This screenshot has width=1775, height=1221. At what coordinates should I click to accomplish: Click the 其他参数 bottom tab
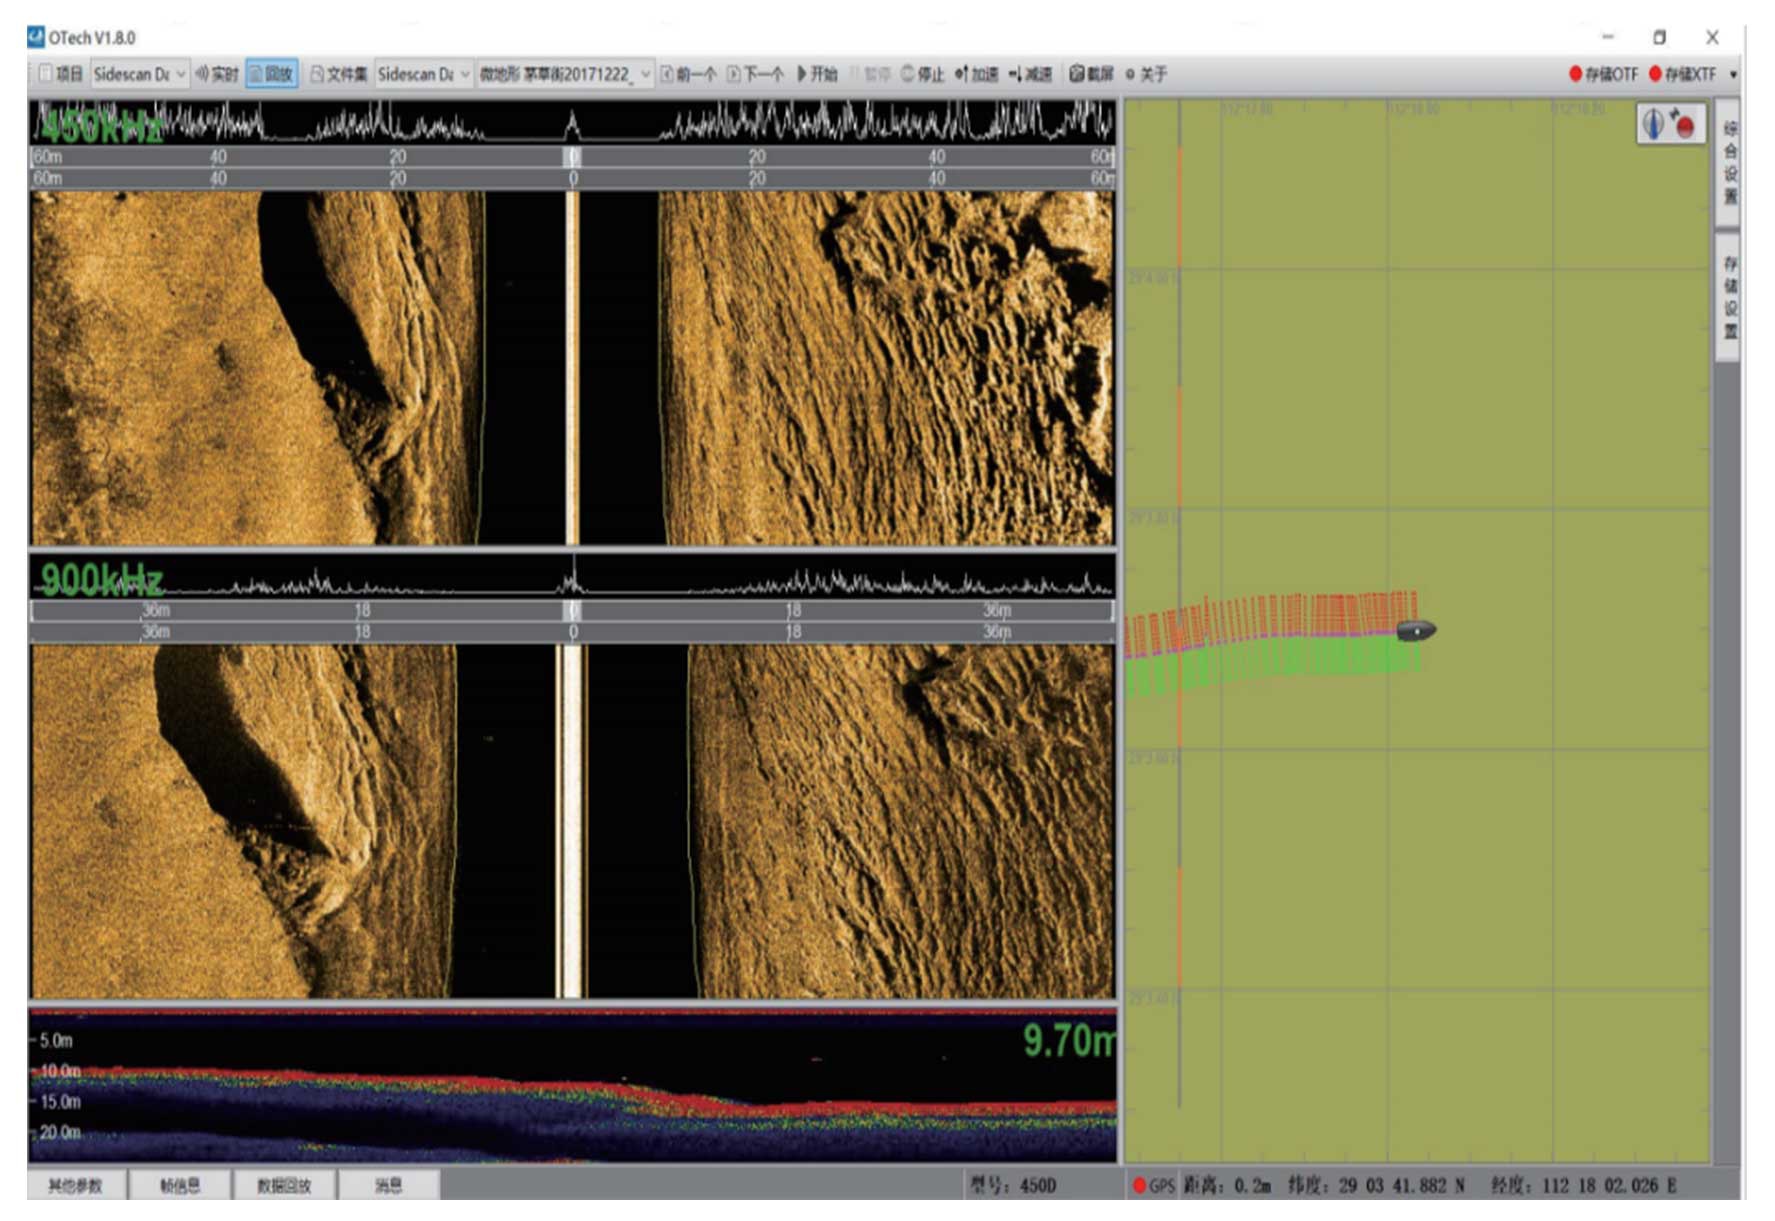(x=76, y=1185)
